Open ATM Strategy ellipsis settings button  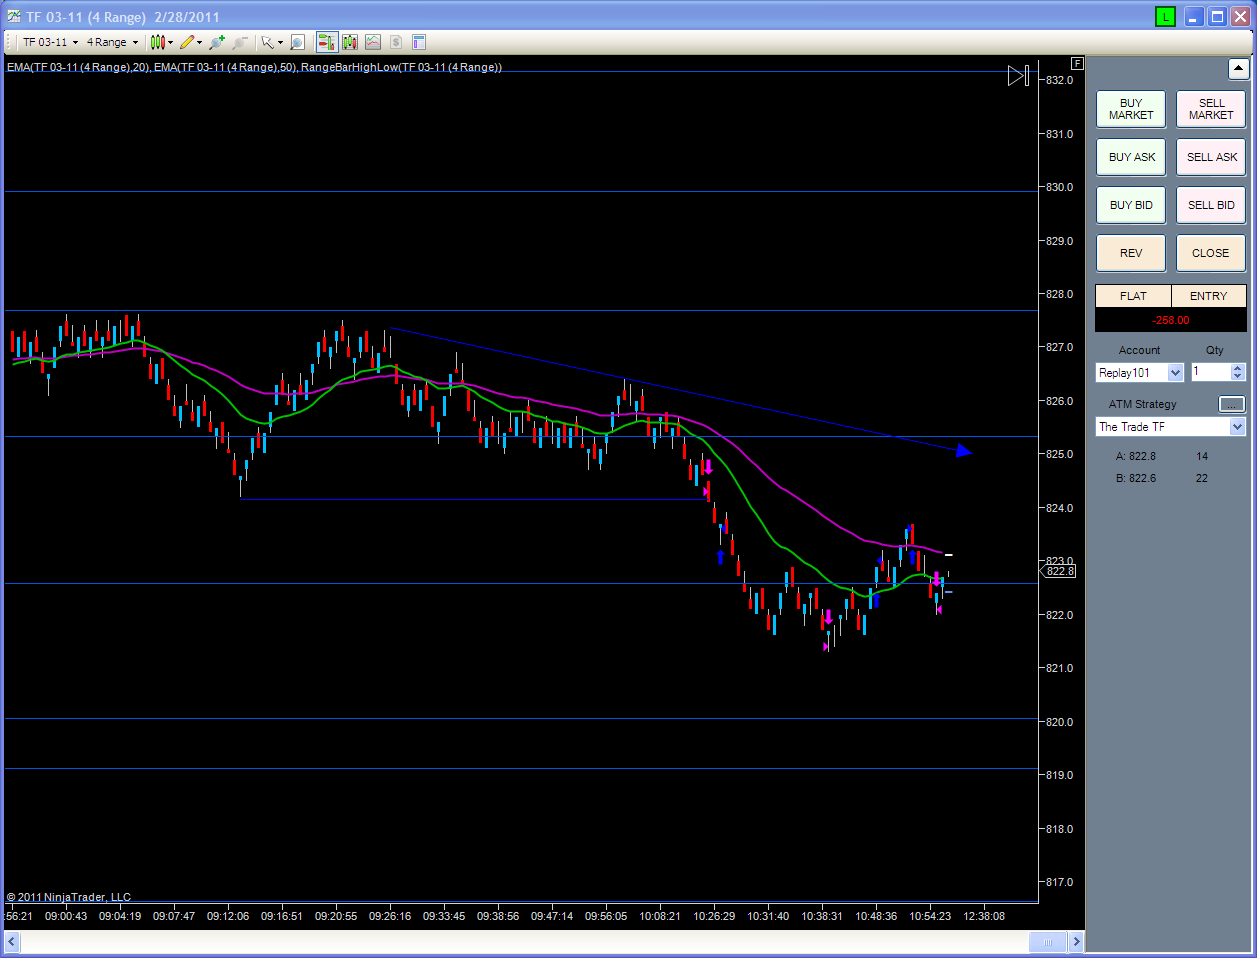pyautogui.click(x=1232, y=404)
